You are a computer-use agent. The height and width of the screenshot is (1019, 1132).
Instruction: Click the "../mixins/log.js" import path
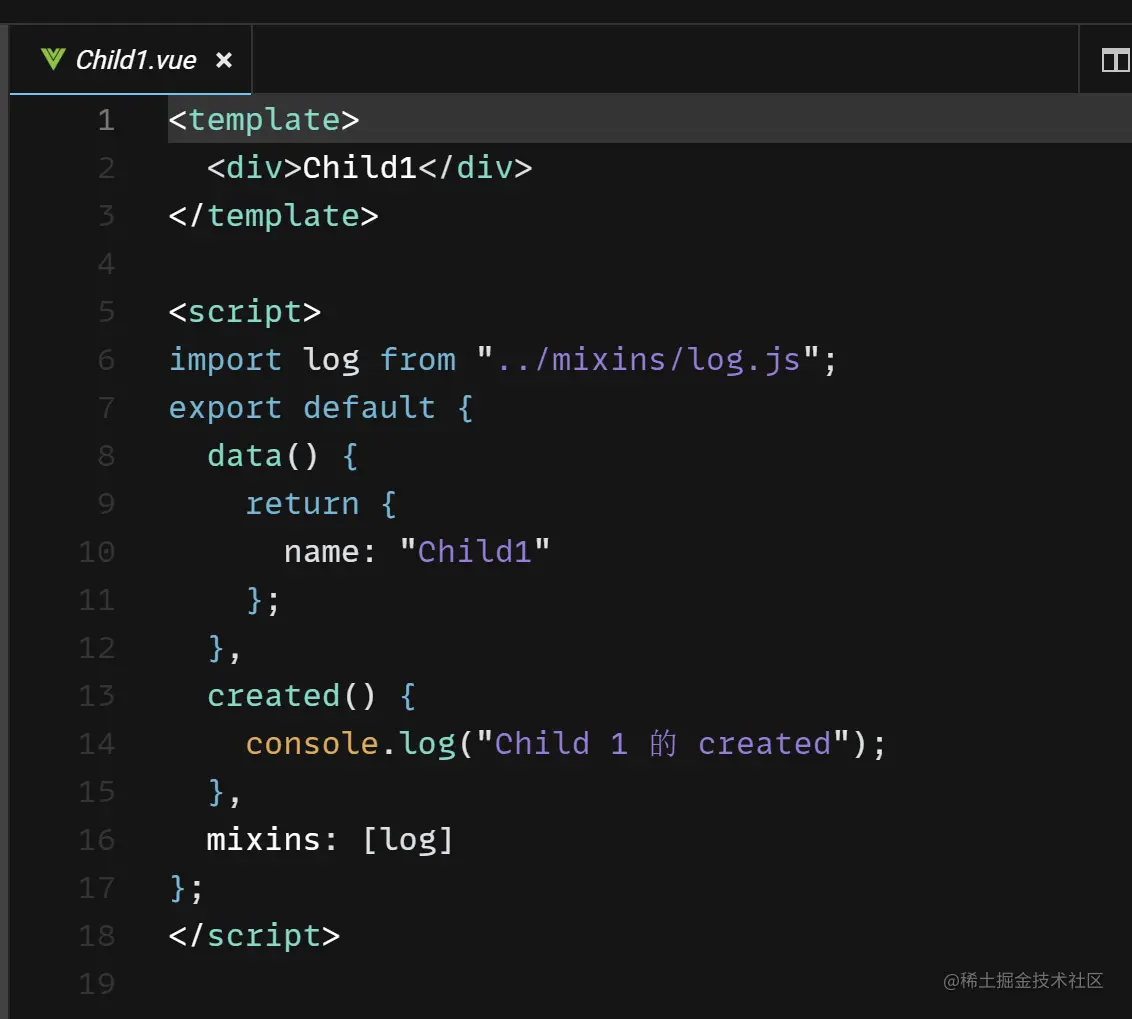pos(648,359)
